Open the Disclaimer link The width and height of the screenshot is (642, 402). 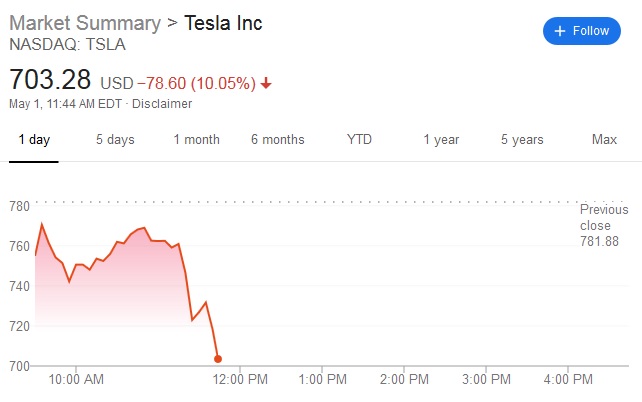tap(162, 103)
